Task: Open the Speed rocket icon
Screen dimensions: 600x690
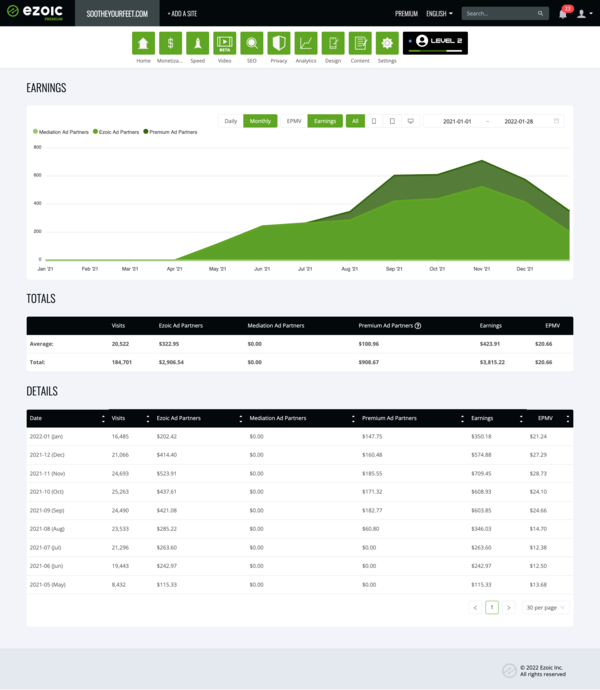Action: pyautogui.click(x=197, y=43)
